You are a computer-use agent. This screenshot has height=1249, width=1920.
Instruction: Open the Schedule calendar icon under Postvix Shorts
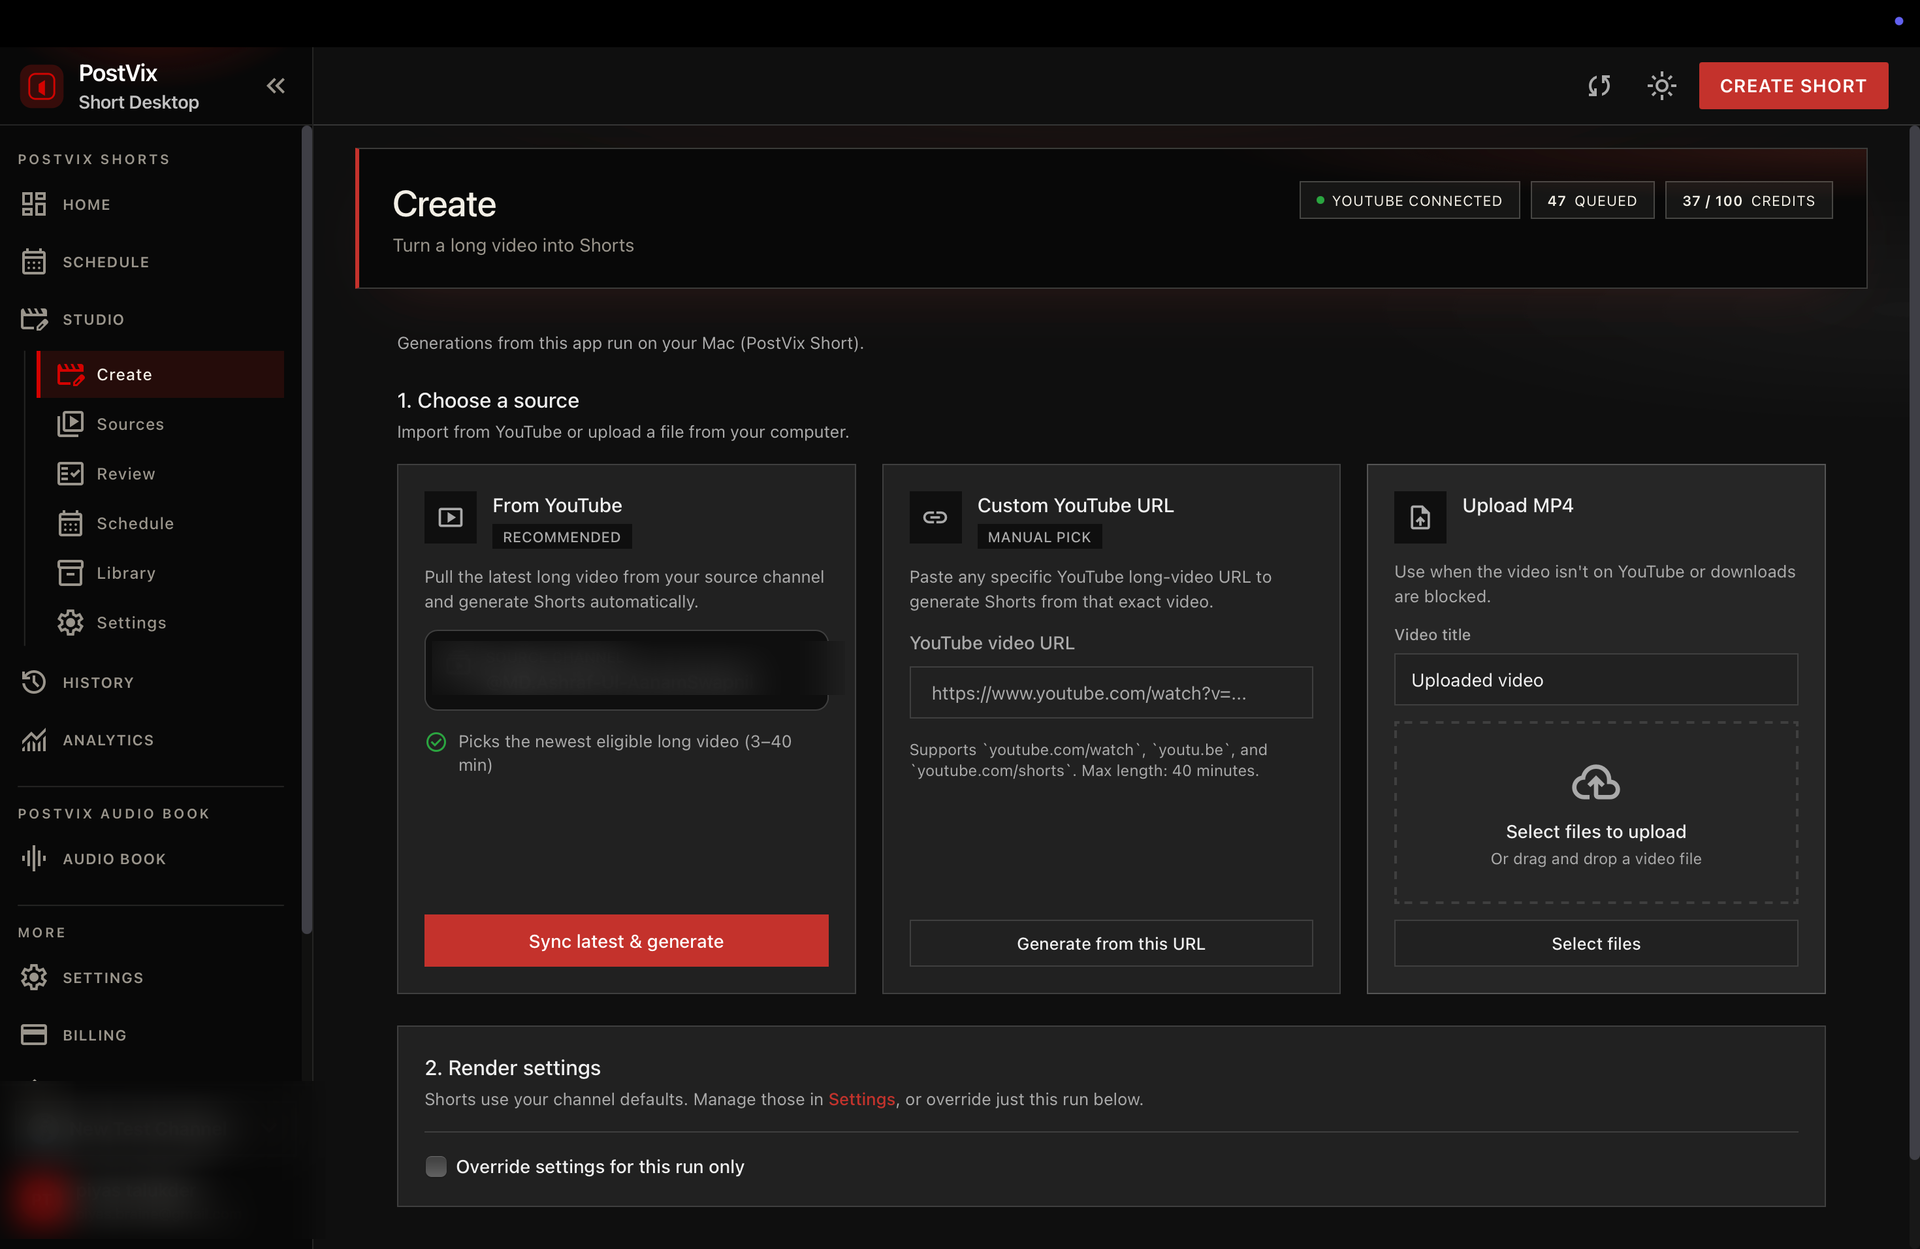coord(34,262)
